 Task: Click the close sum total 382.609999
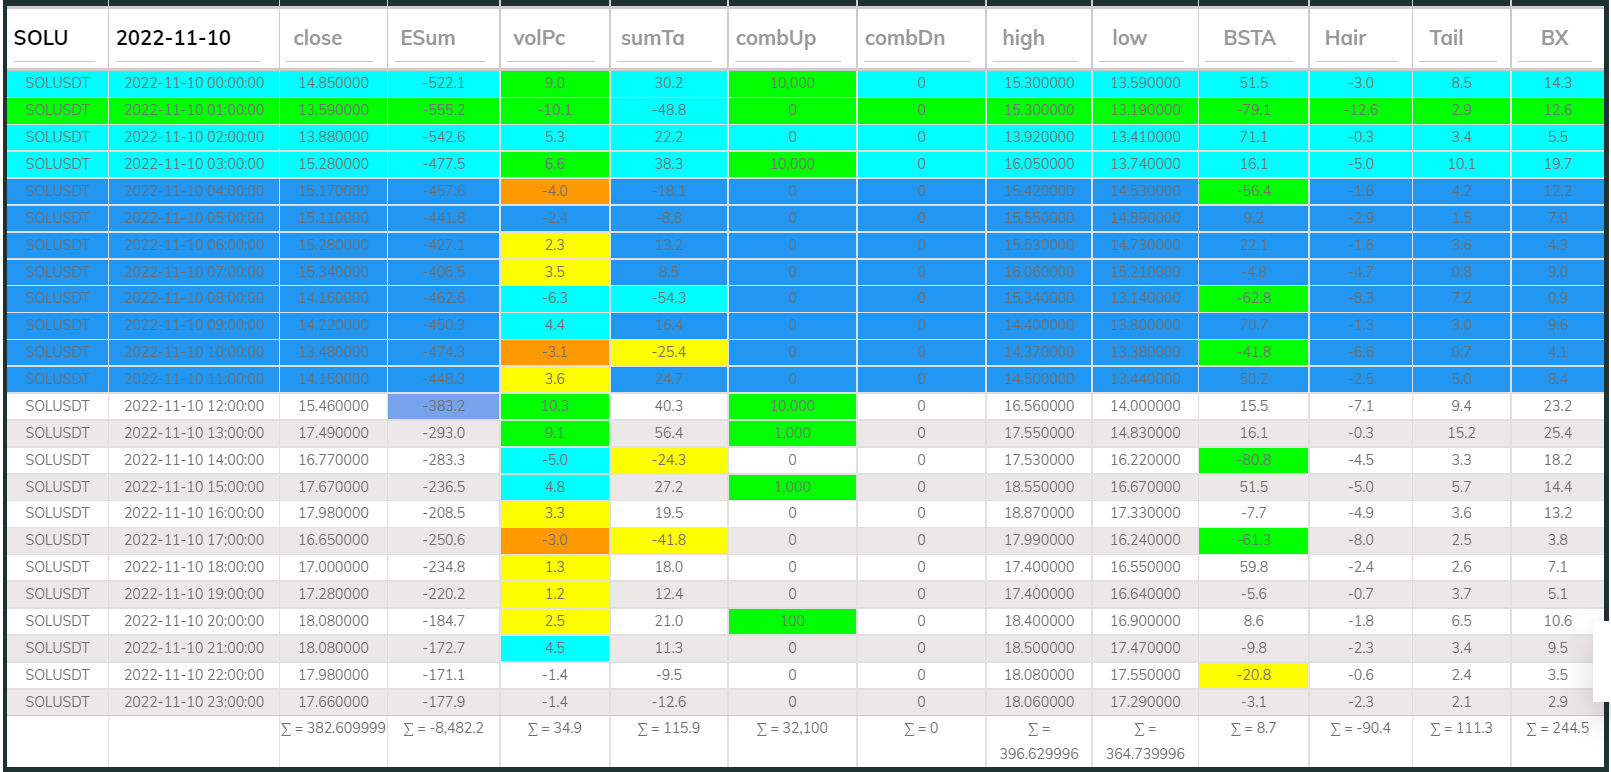coord(333,728)
